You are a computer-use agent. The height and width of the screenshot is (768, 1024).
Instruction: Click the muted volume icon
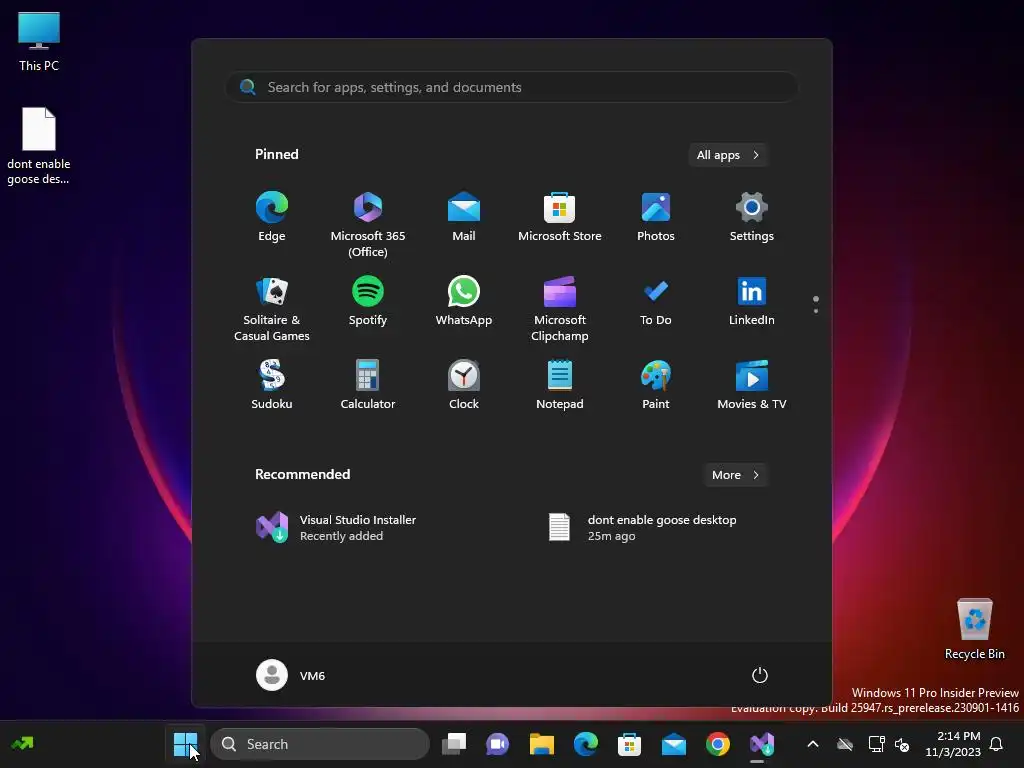coord(903,744)
